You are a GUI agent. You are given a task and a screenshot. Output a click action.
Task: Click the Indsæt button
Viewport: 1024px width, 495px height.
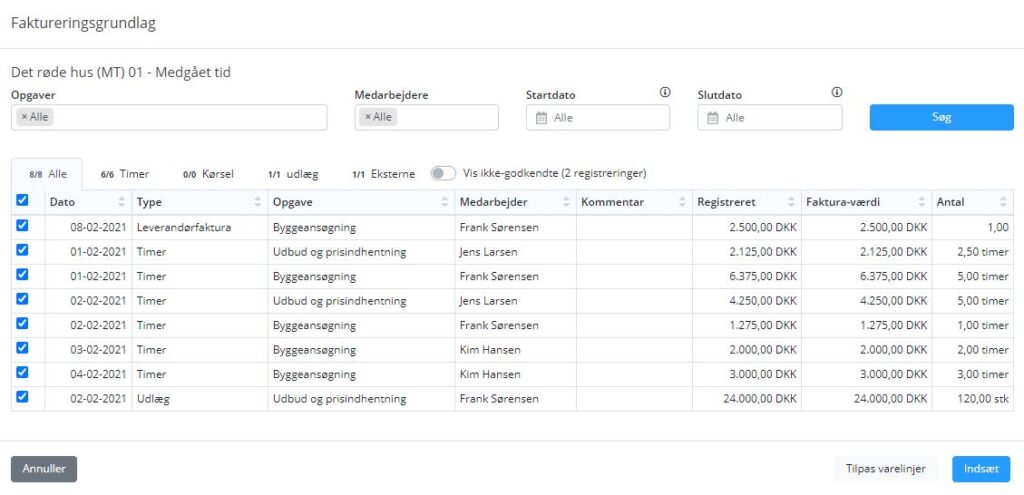(x=981, y=469)
